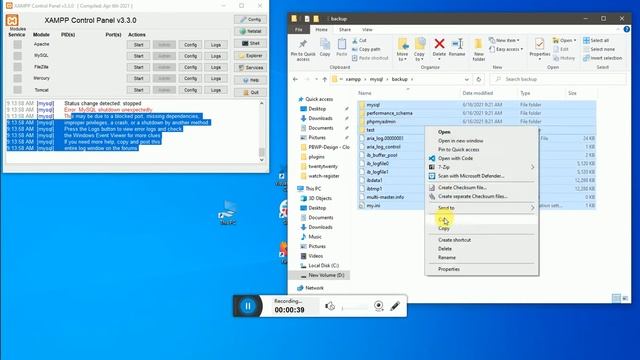Click Copy path in ribbon
Viewport: 640px width, 360px height.
click(366, 49)
